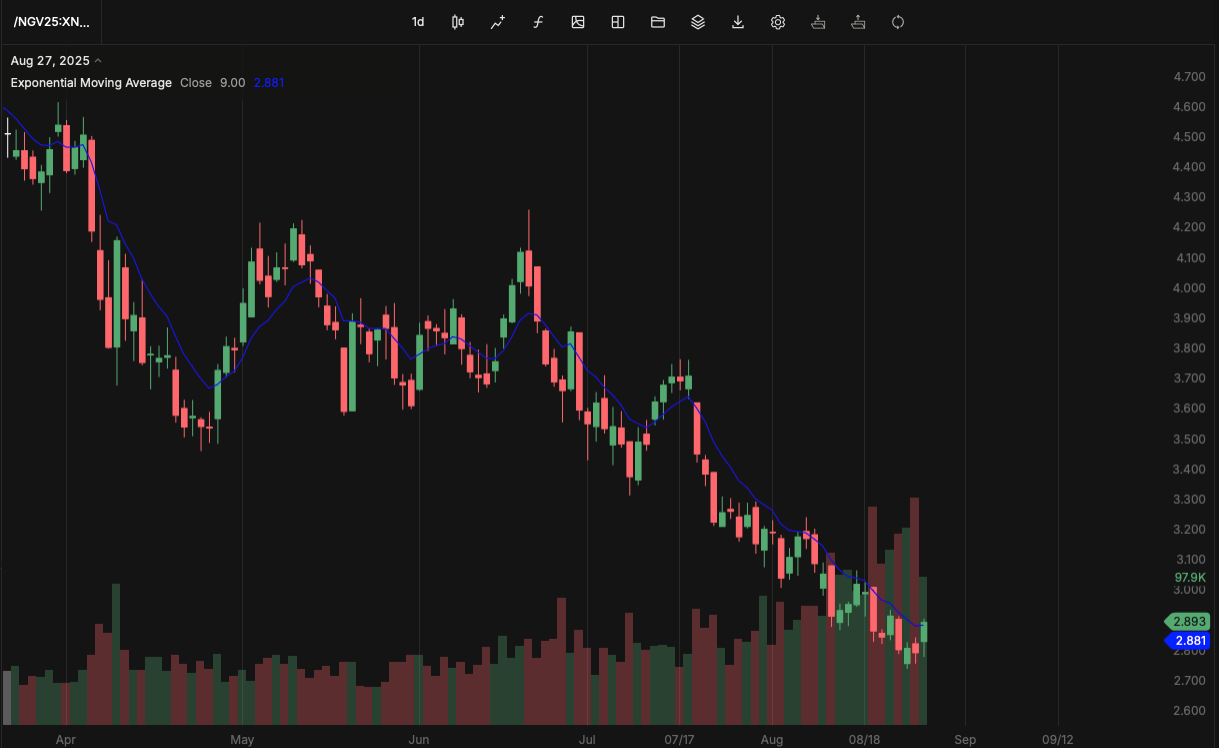This screenshot has width=1219, height=748.
Task: Click the Jul label on time axis
Action: pos(587,740)
